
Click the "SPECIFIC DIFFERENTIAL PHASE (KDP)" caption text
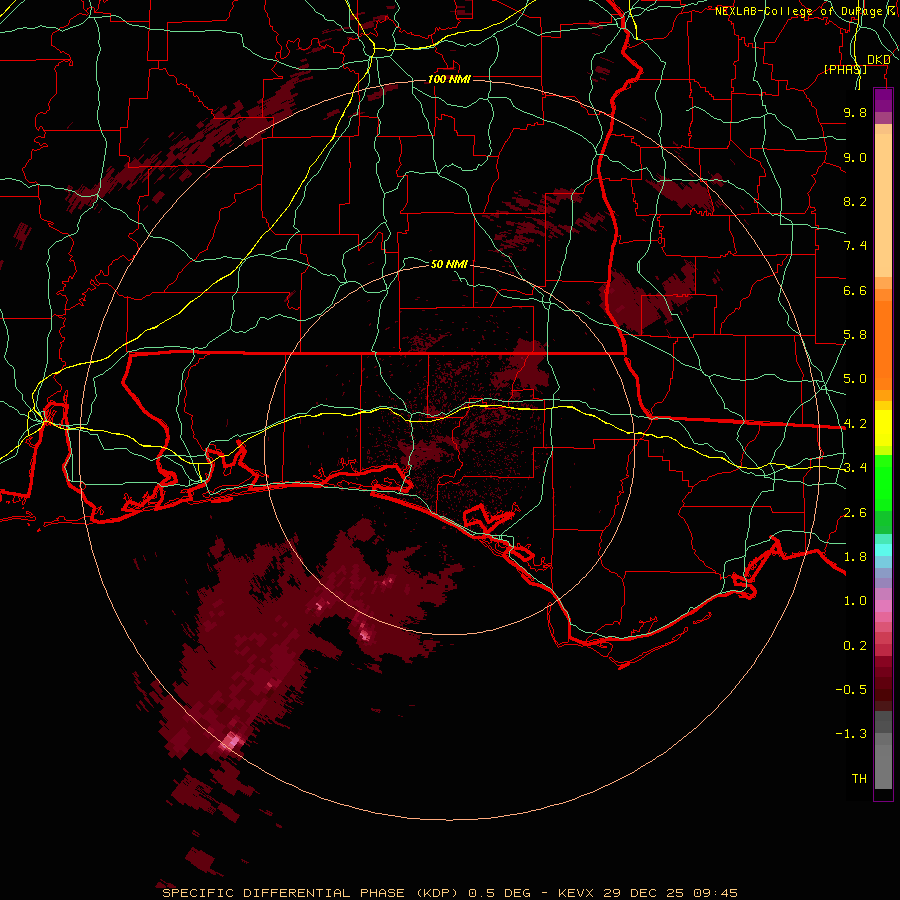pos(311,893)
